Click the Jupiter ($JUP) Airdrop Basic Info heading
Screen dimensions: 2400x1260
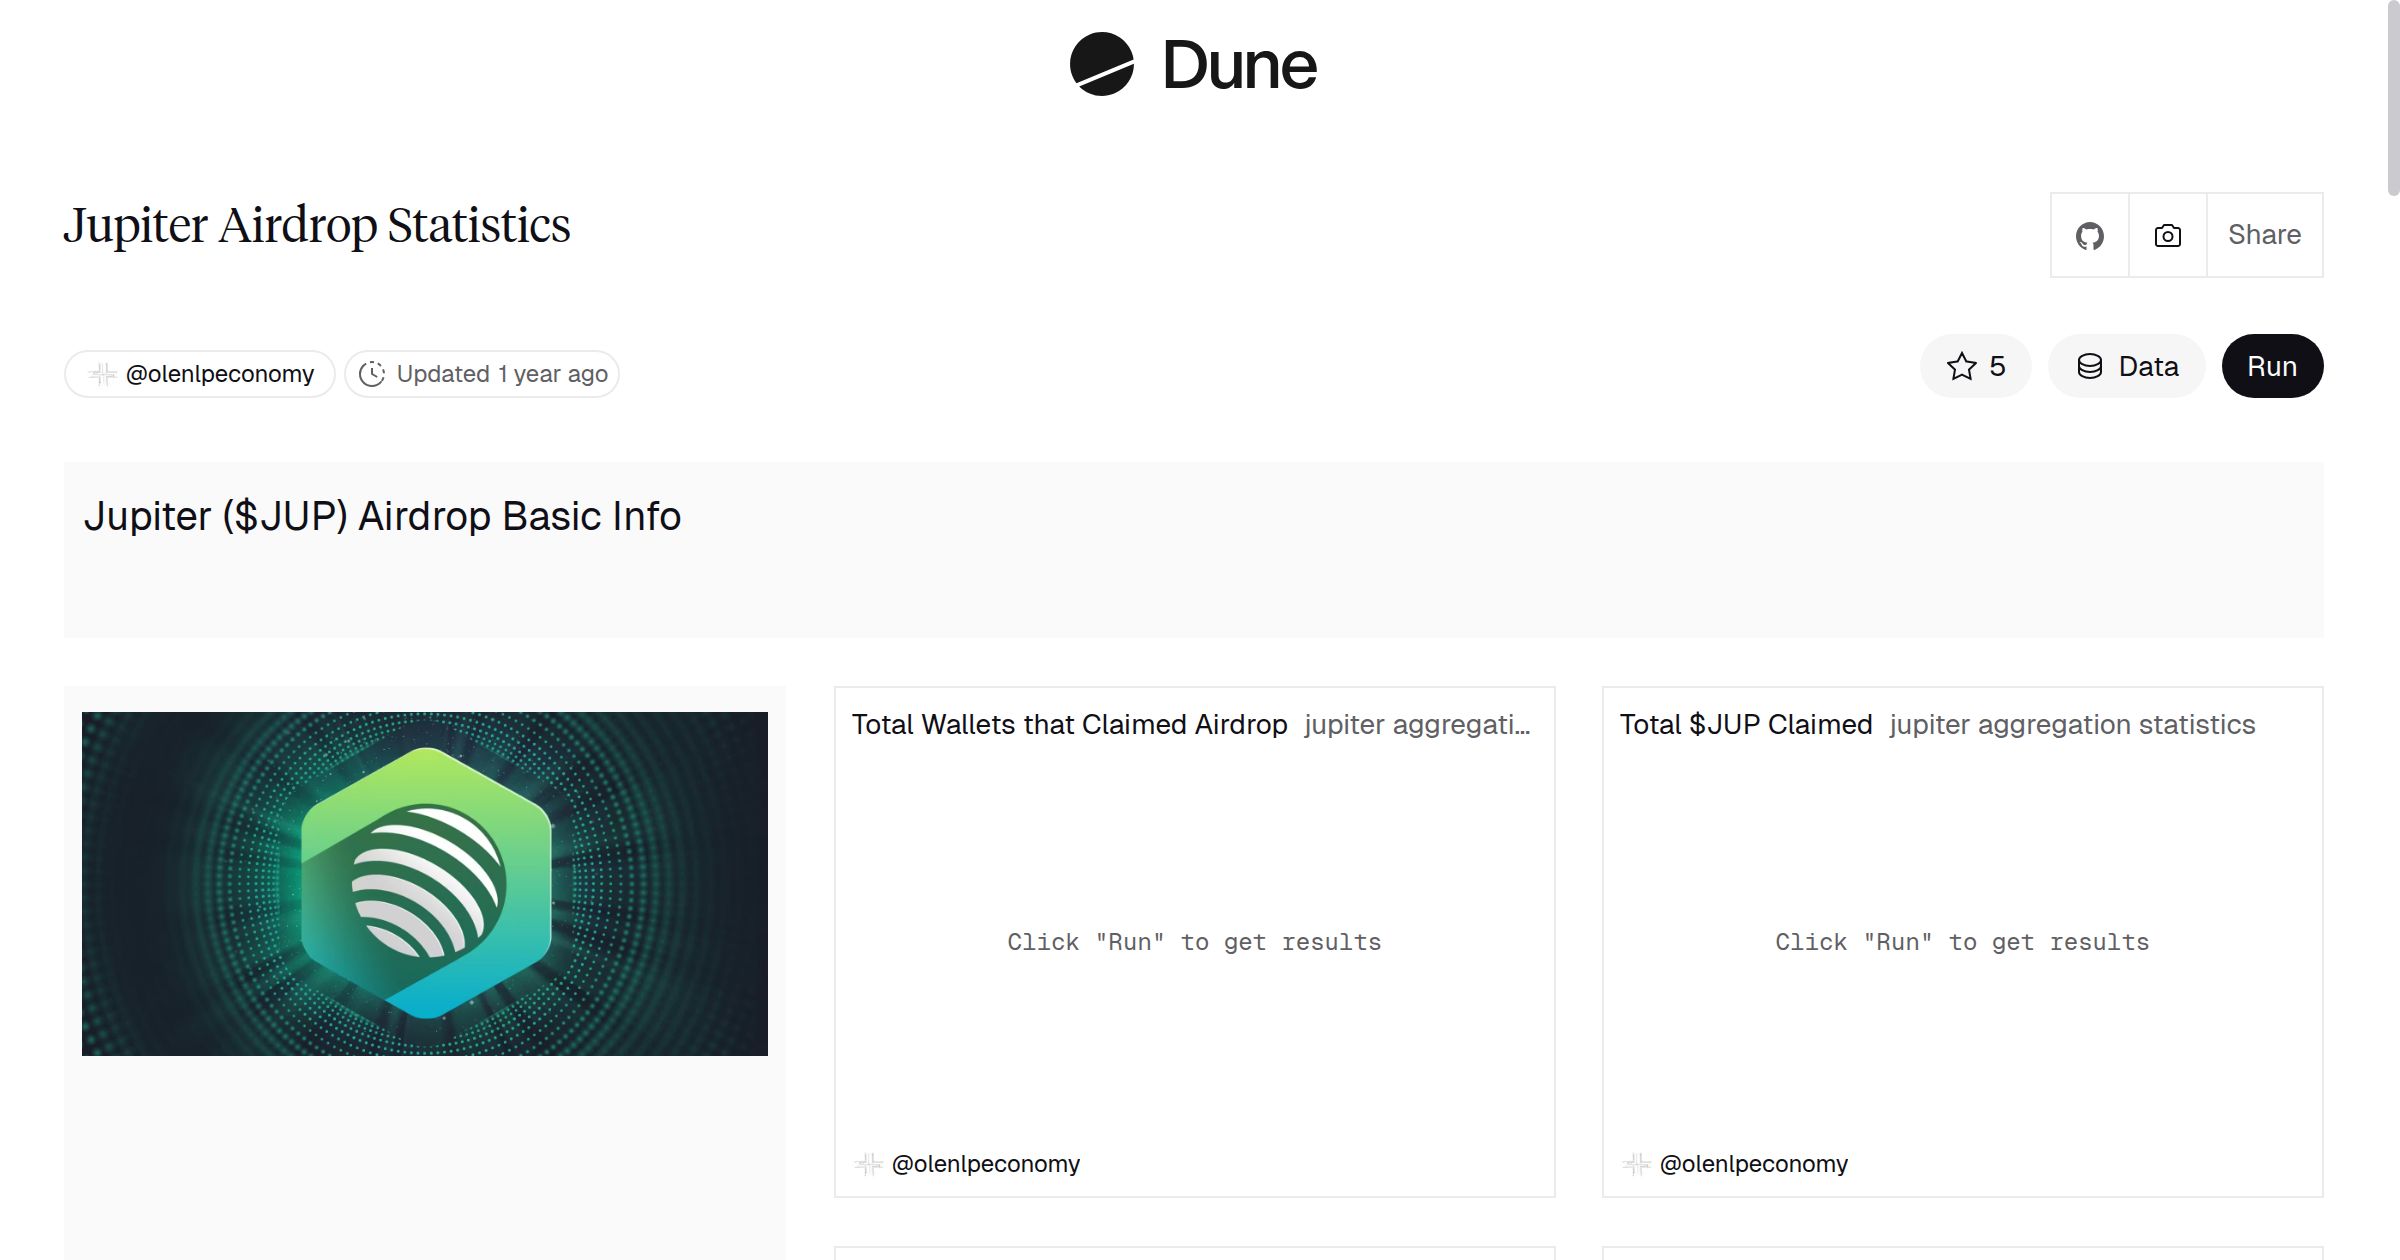pyautogui.click(x=384, y=516)
